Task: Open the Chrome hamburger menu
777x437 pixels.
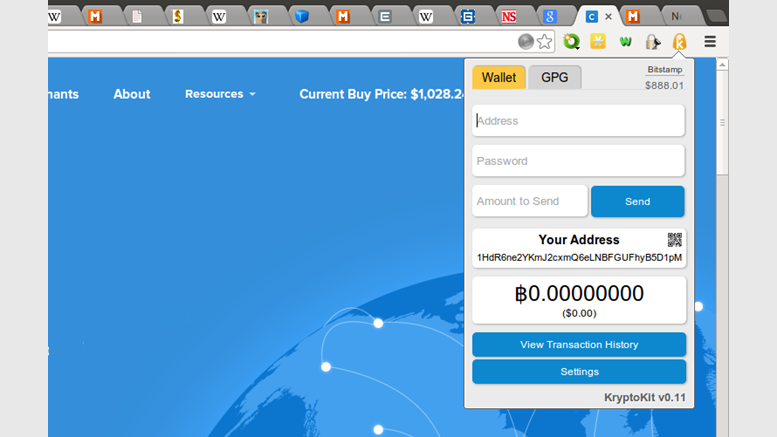Action: pos(710,42)
